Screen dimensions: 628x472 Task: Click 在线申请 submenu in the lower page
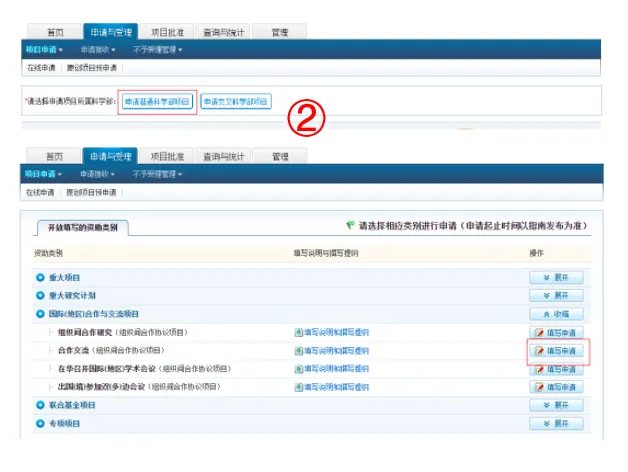[40, 192]
